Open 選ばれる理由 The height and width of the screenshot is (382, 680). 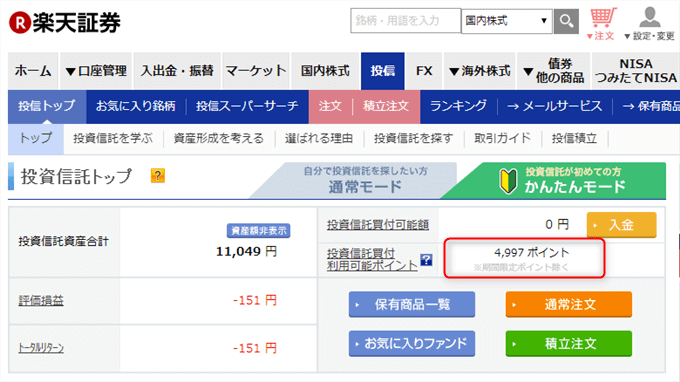pos(319,139)
